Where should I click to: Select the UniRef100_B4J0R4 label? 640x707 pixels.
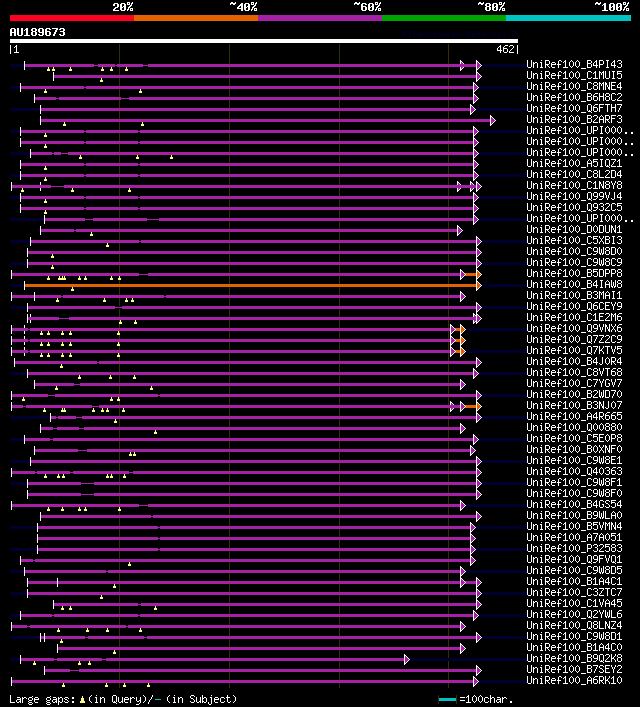point(574,361)
